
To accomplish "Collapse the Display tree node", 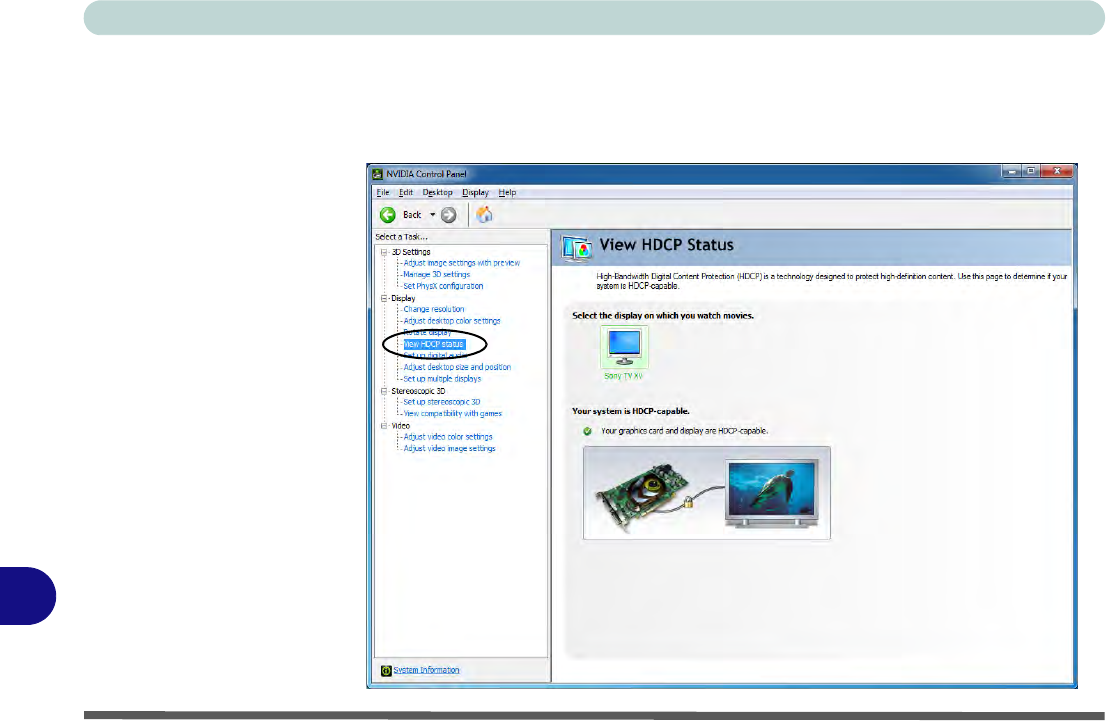I will [x=382, y=298].
